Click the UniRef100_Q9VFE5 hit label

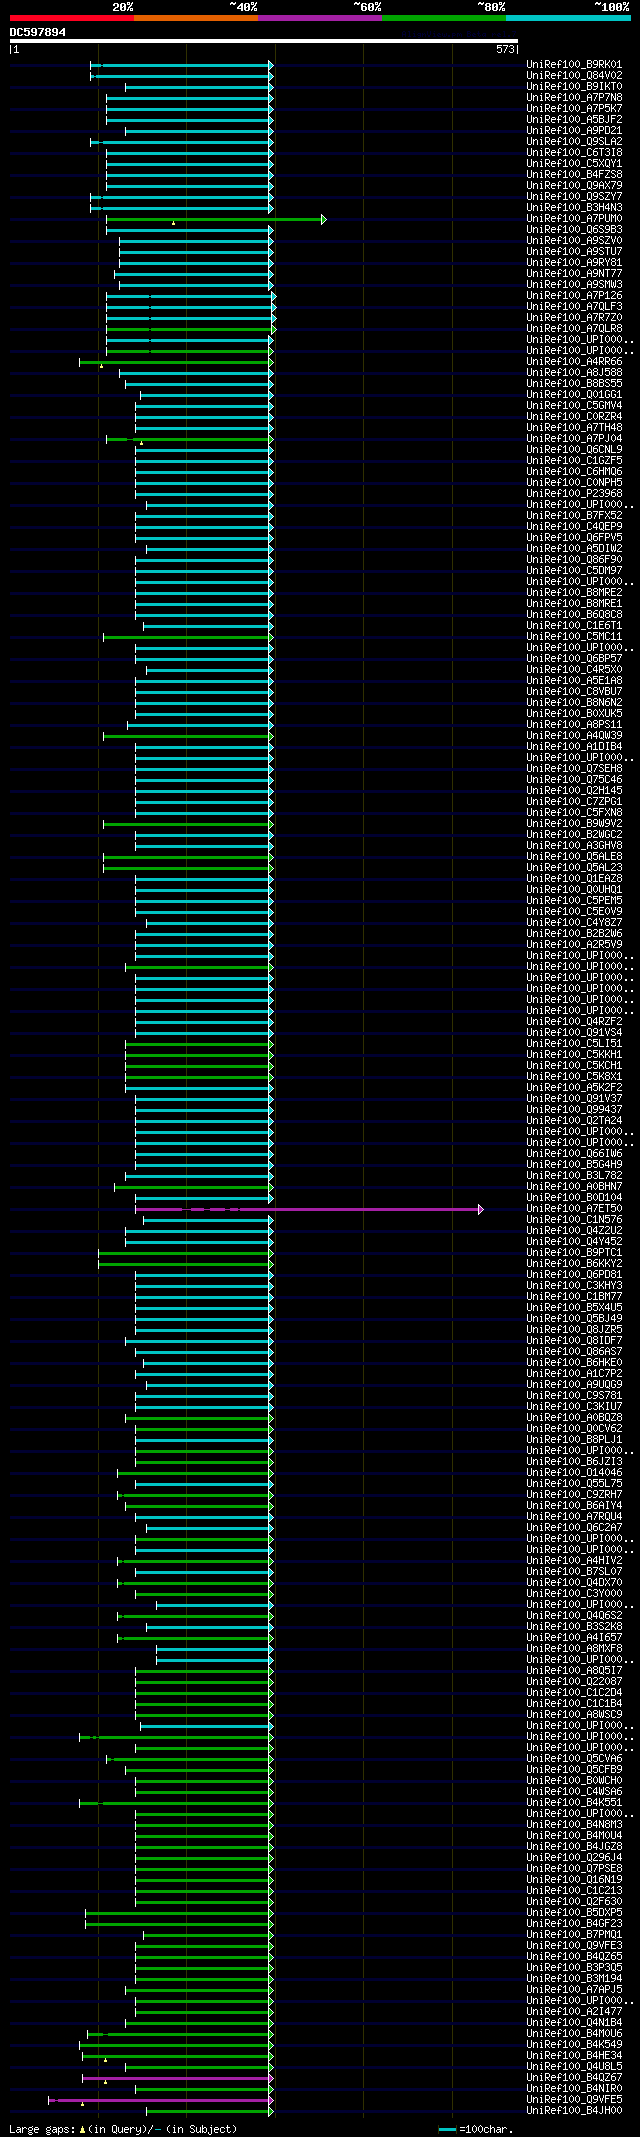(574, 2100)
